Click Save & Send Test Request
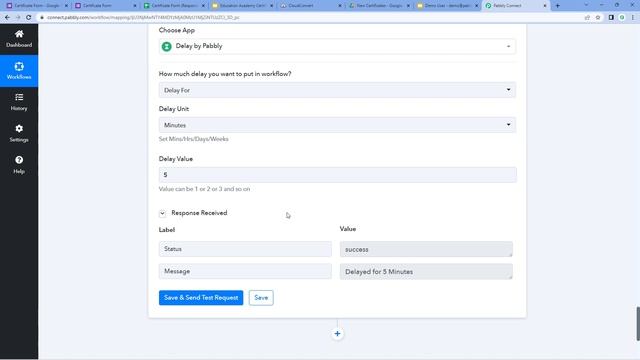 pos(201,298)
